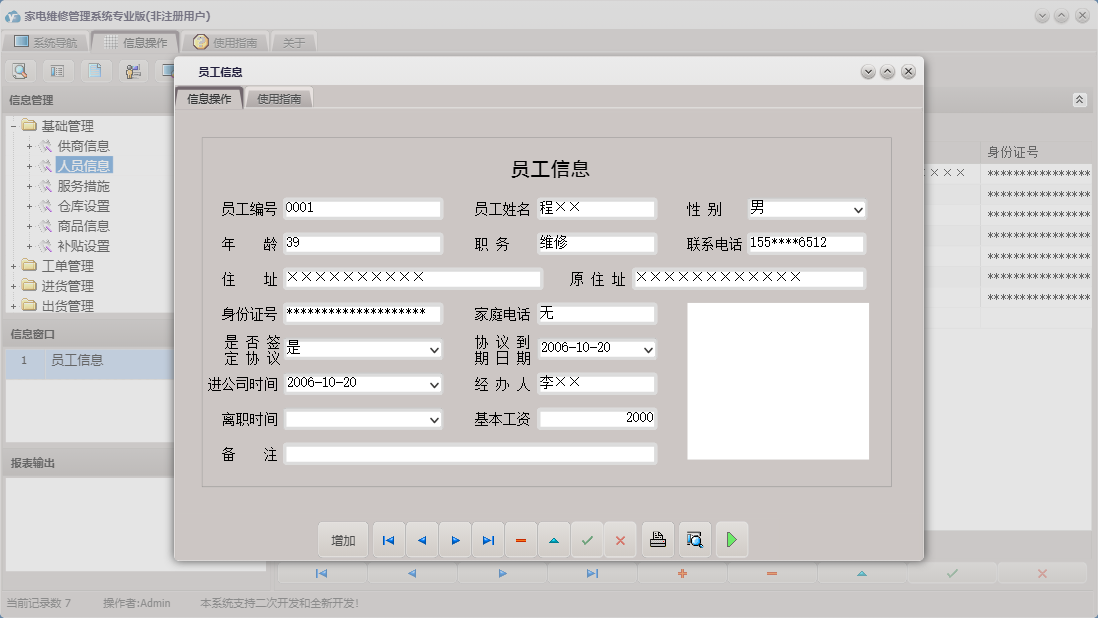Switch to the 使用指南 tab in the dialog
This screenshot has height=618, width=1098.
(x=279, y=99)
